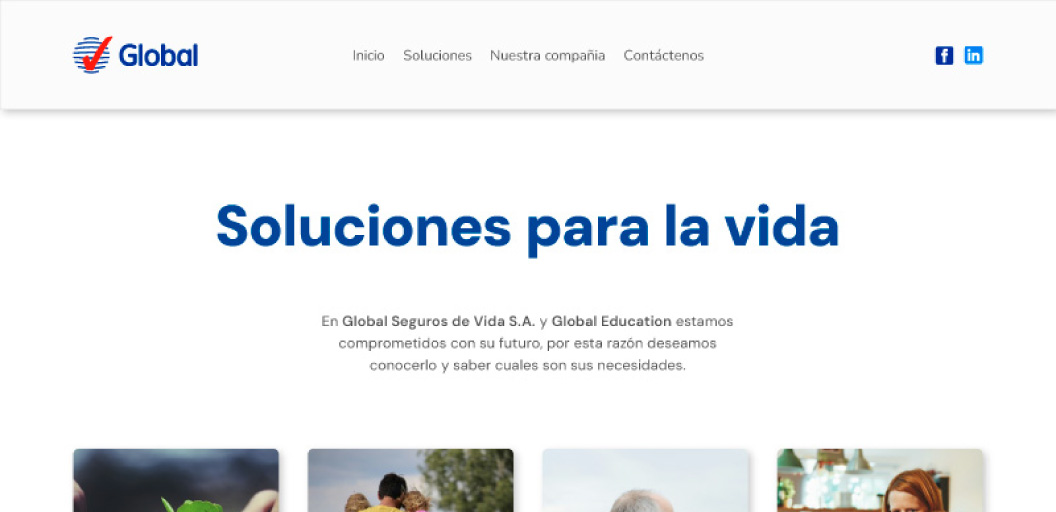Open the LinkedIn profile icon
Image resolution: width=1056 pixels, height=512 pixels.
973,56
